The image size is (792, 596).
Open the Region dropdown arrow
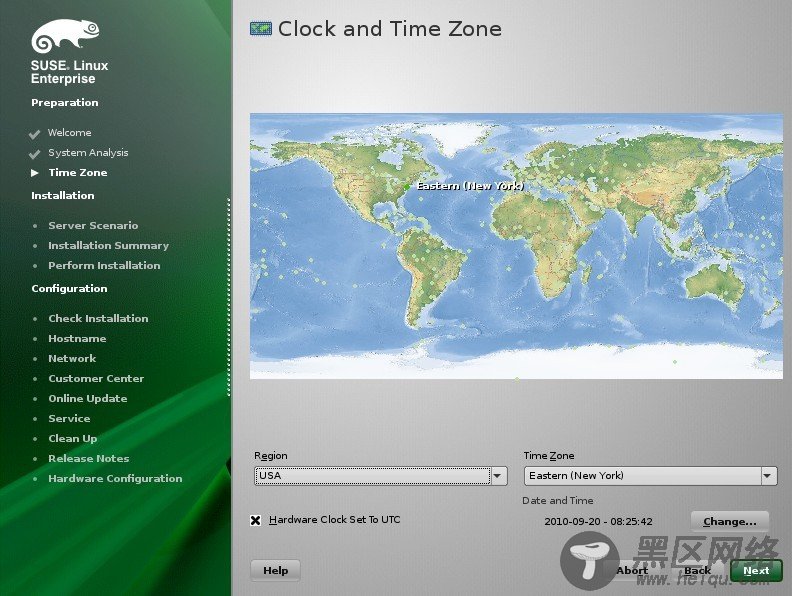pos(498,476)
